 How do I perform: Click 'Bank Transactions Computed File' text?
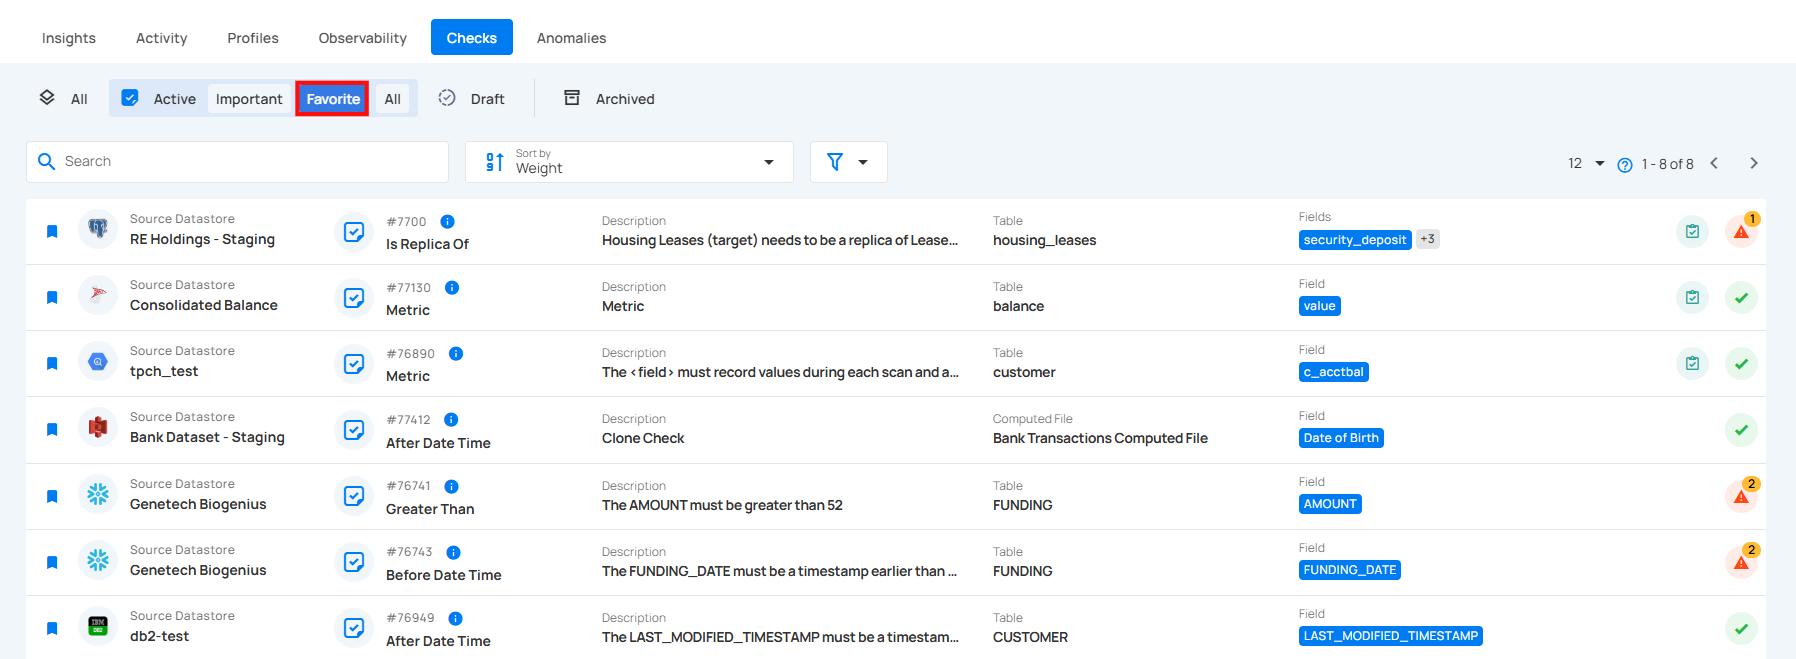click(x=1100, y=438)
